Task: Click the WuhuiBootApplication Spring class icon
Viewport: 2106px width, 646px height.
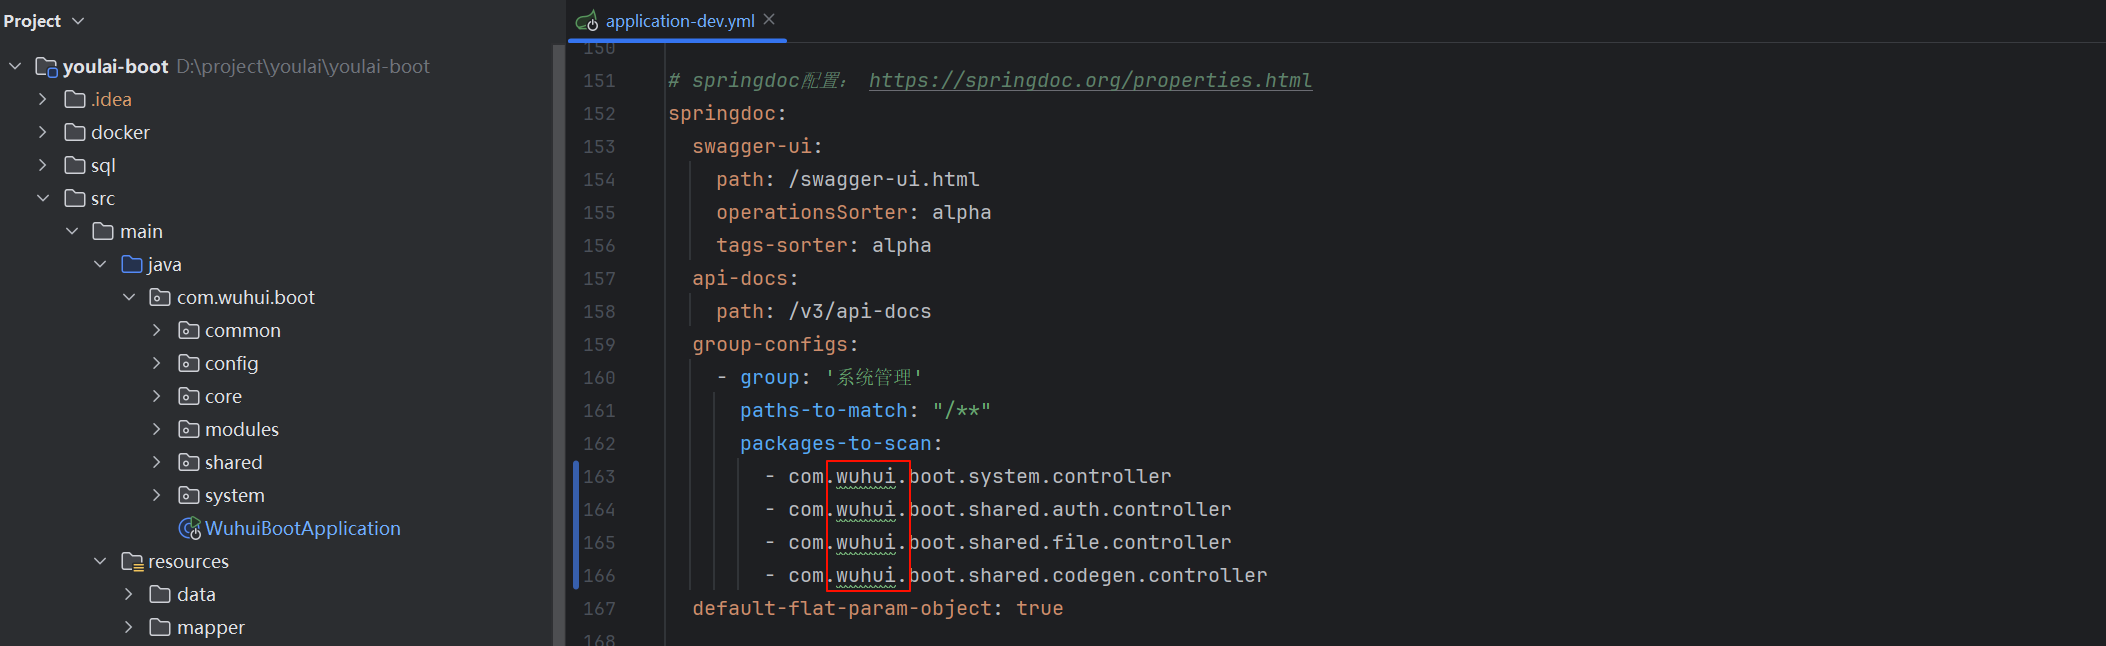Action: (189, 528)
